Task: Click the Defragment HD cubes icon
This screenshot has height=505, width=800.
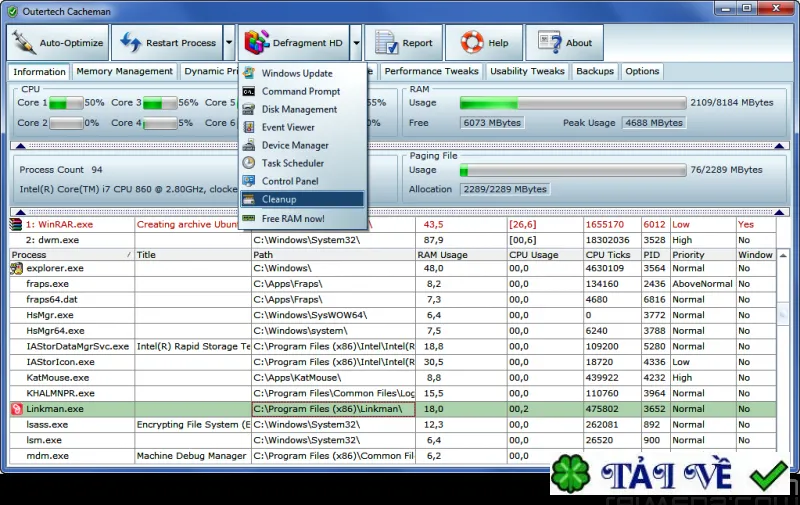Action: (257, 42)
